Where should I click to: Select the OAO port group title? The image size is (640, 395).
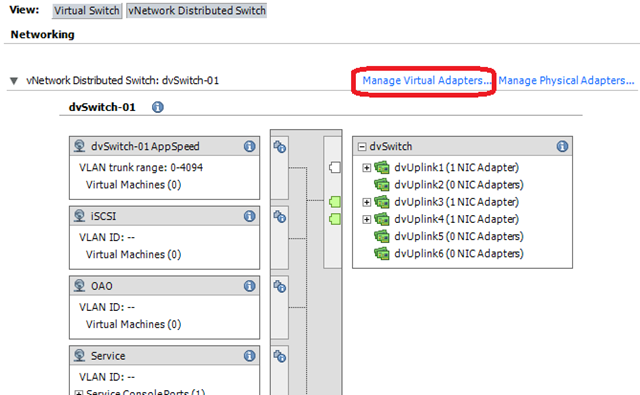(102, 286)
